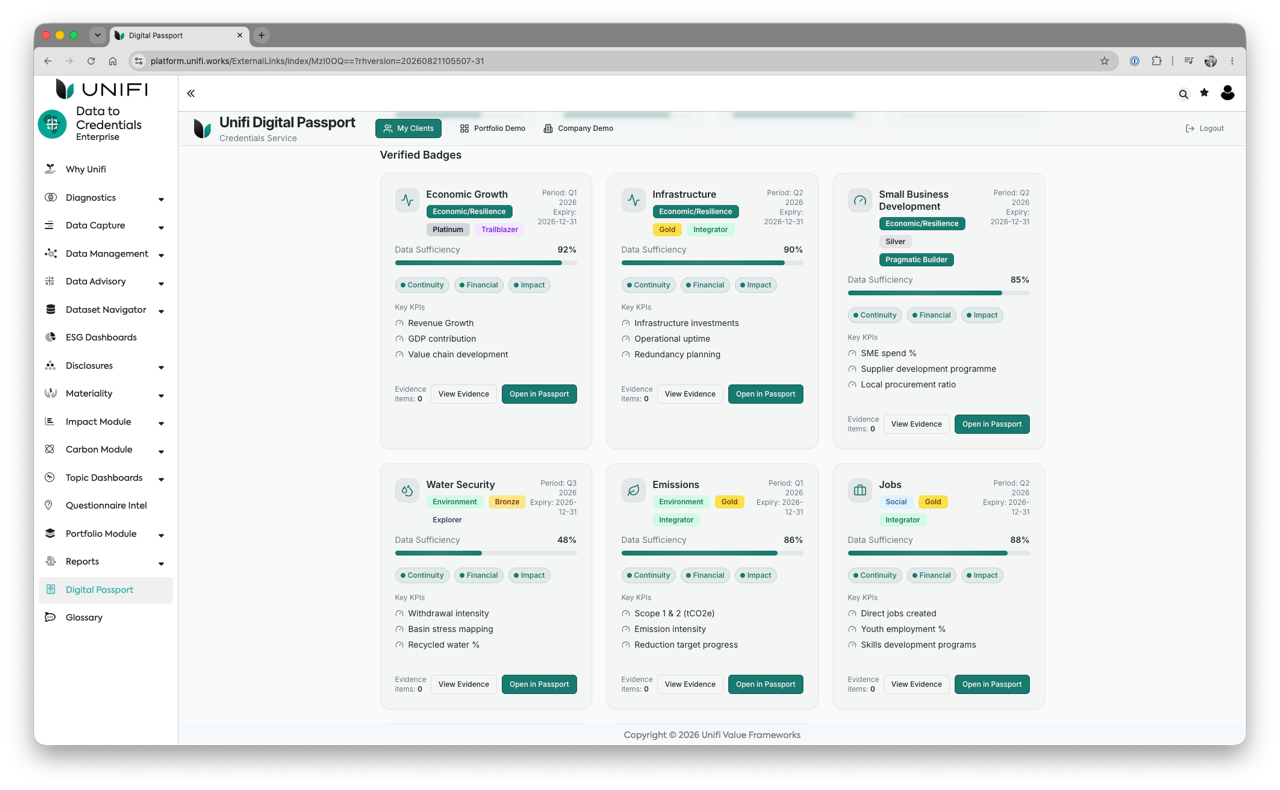The image size is (1280, 790).
Task: Click the search magnifier icon in header
Action: [1183, 94]
